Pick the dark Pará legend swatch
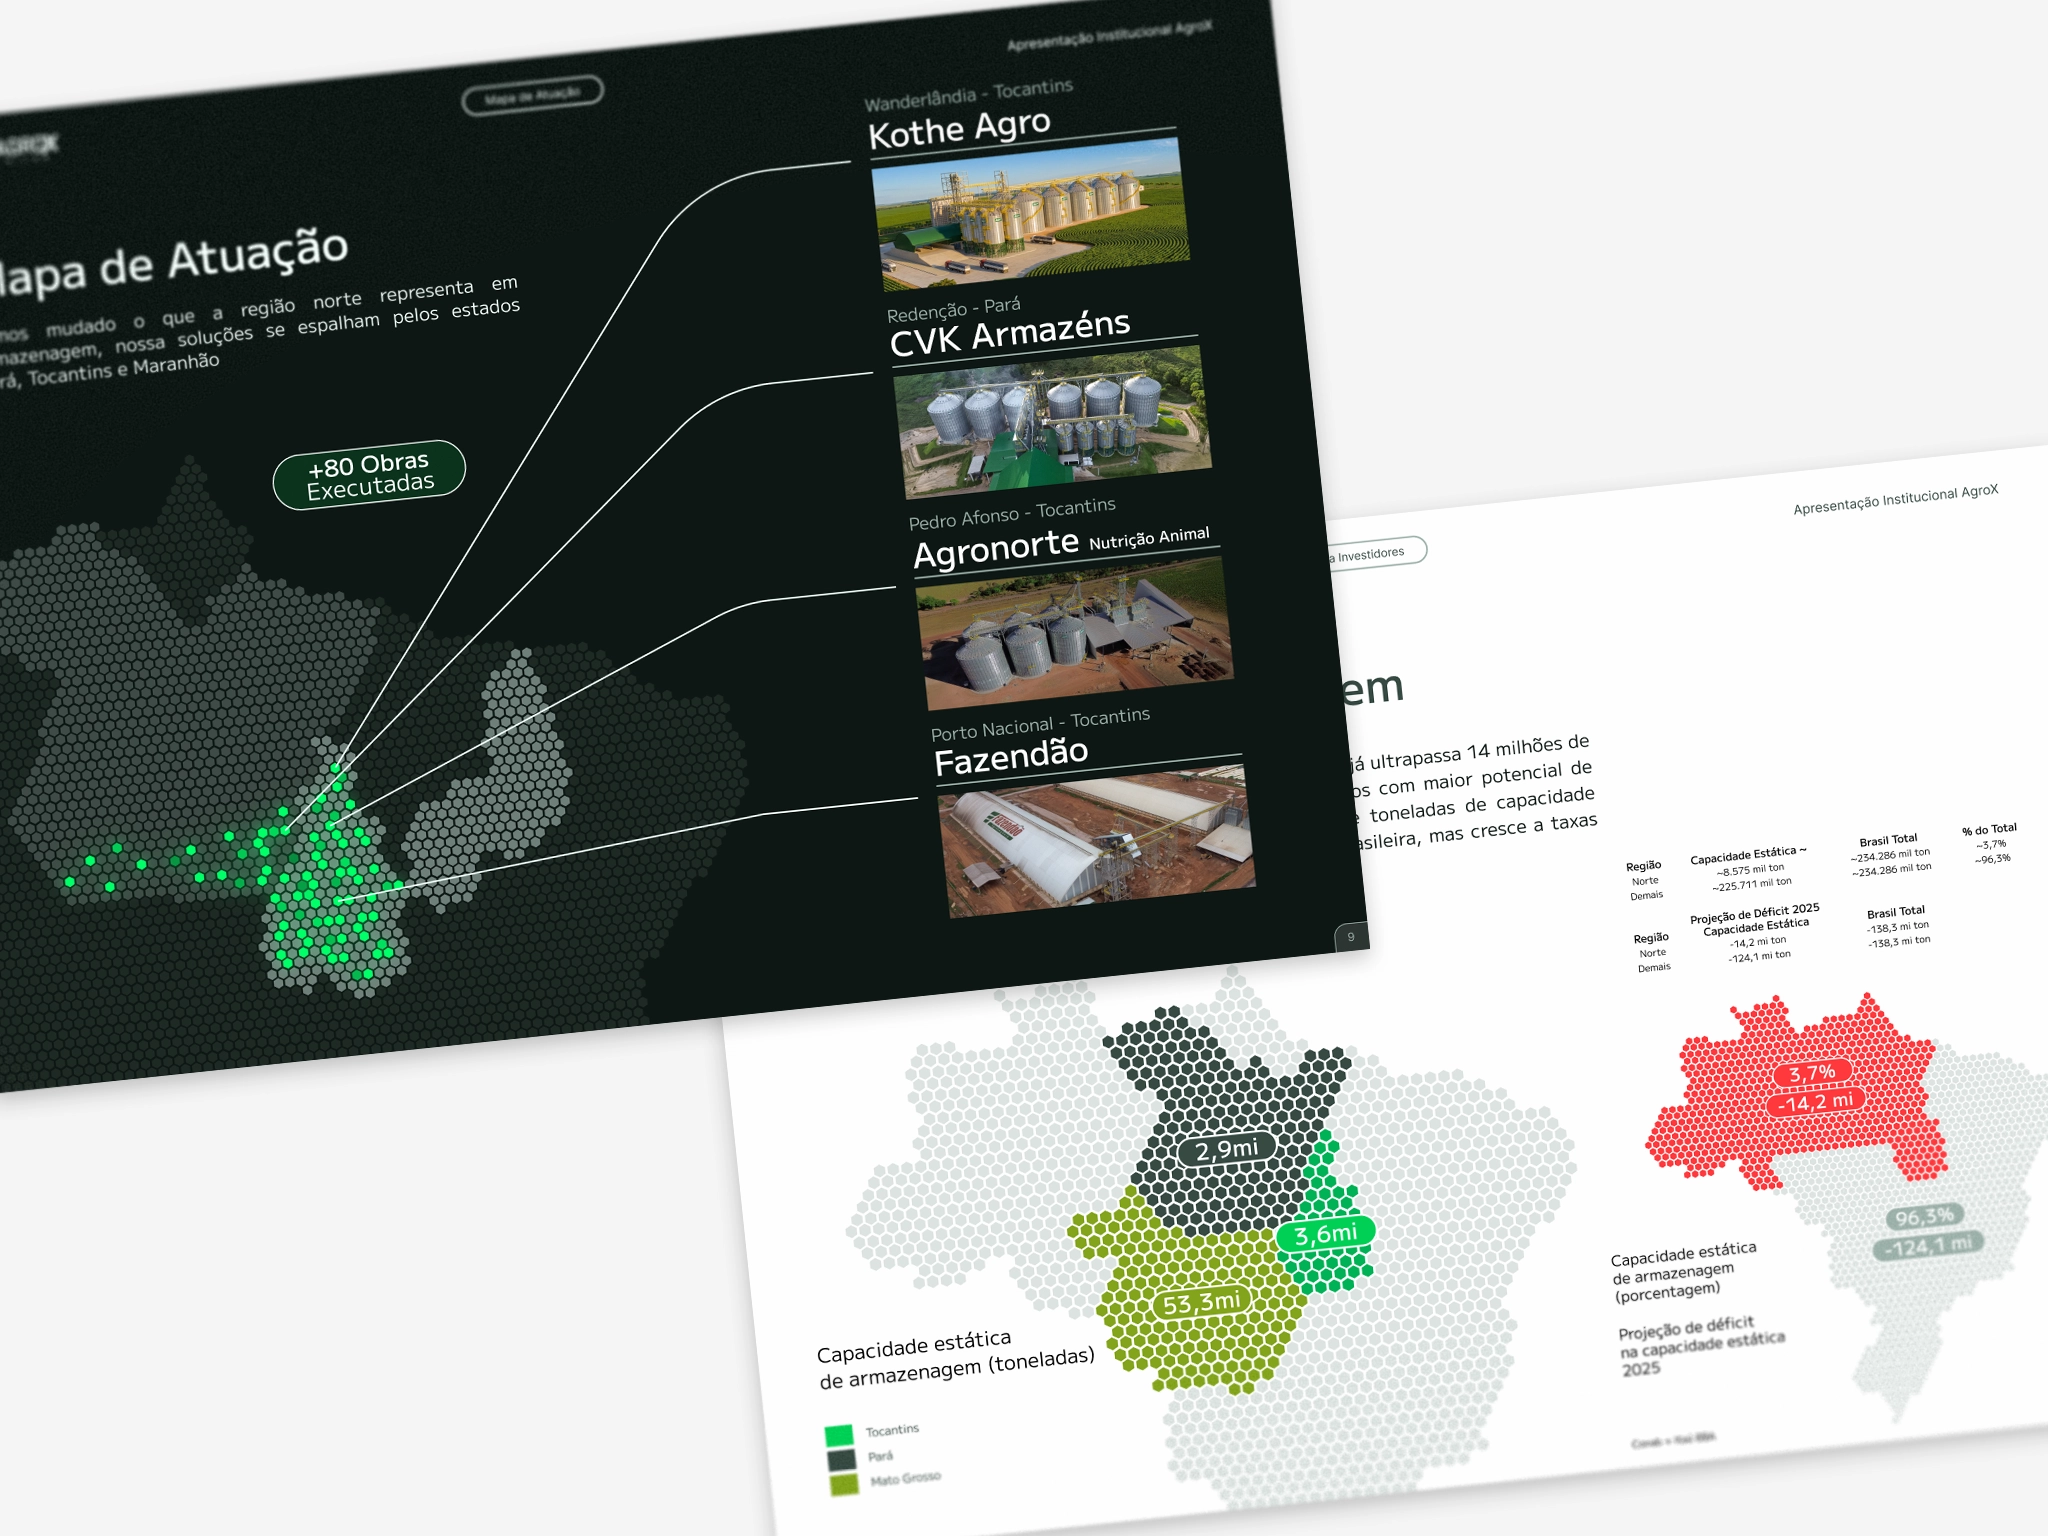The width and height of the screenshot is (2048, 1536). click(x=841, y=1460)
